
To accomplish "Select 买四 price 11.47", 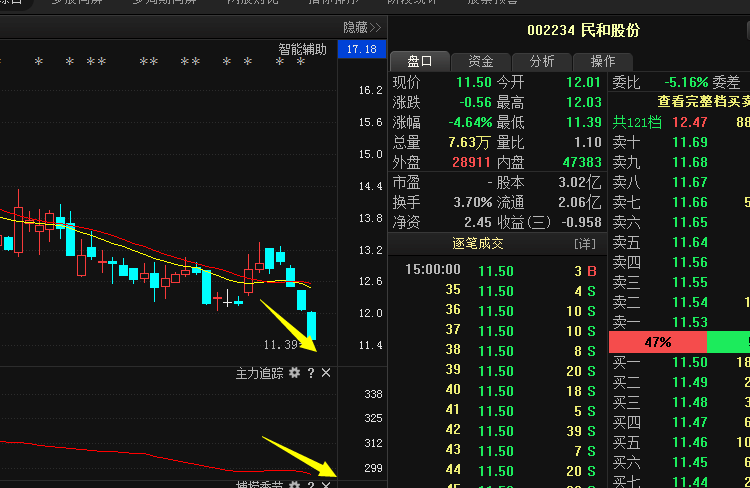I will (x=690, y=422).
